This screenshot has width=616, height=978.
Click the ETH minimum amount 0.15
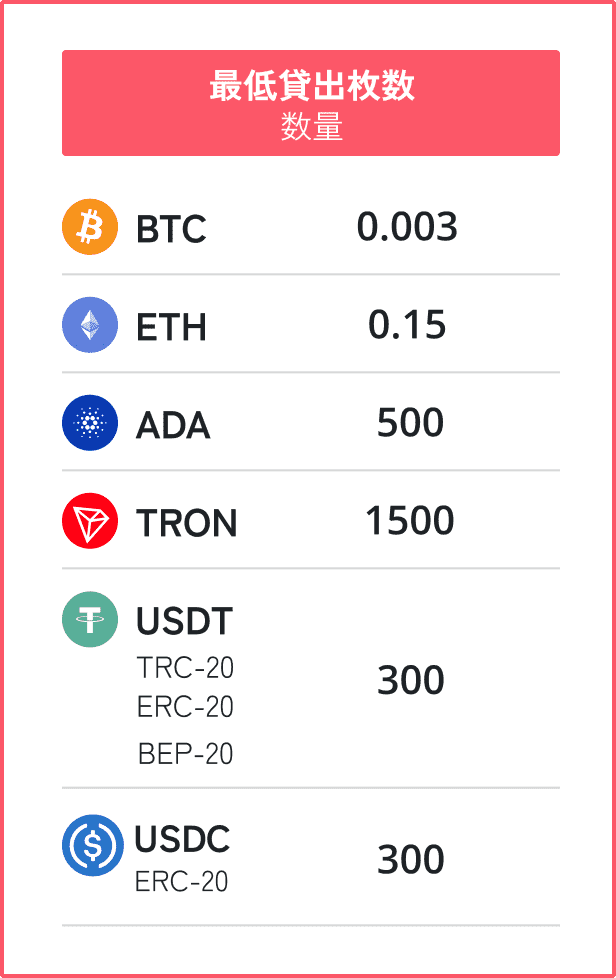(x=407, y=325)
